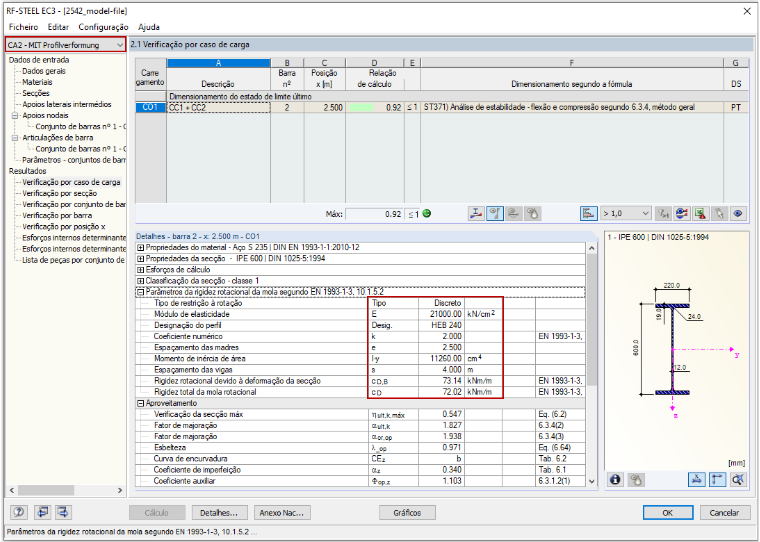
Task: Open the Ficheiro menu
Action: (x=23, y=27)
